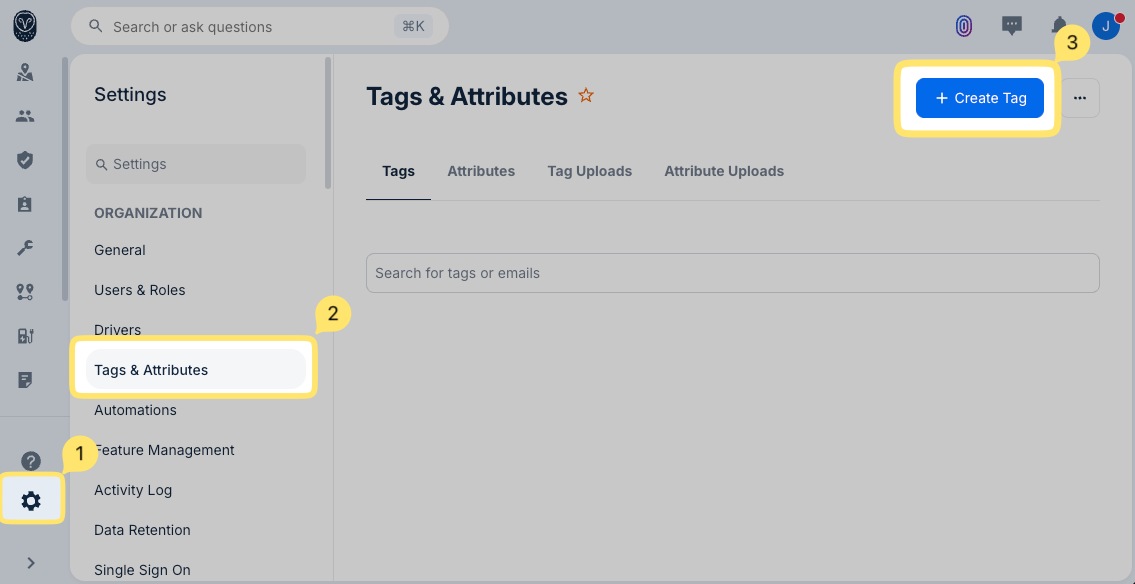Open Users & Roles settings
The width and height of the screenshot is (1135, 584).
[x=140, y=290]
